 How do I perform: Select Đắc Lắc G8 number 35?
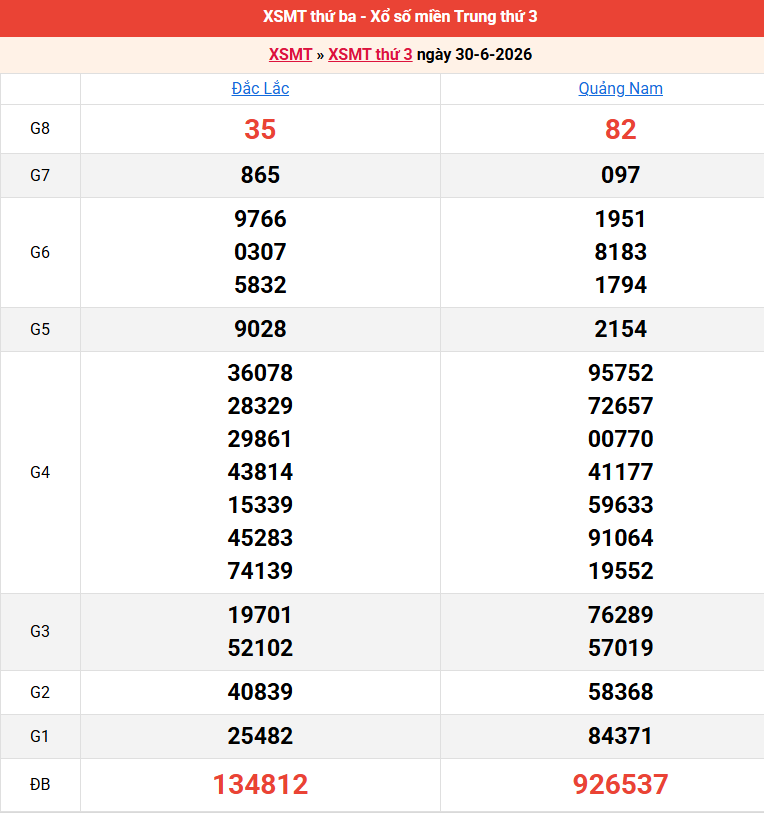click(260, 129)
